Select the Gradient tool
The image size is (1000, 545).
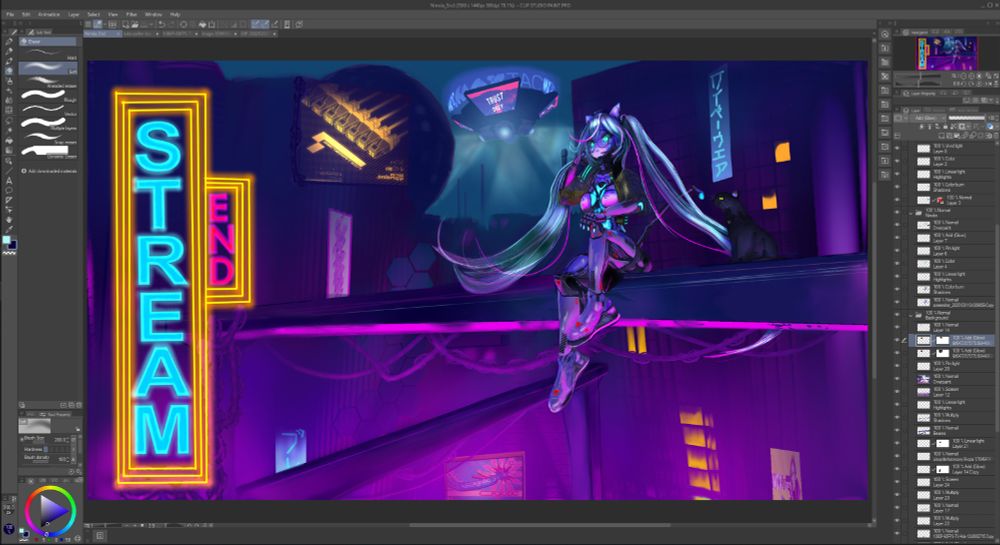(9, 150)
